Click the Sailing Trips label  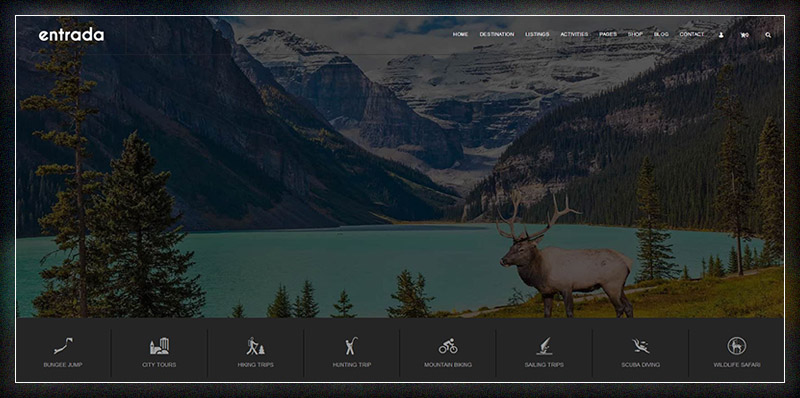[544, 365]
